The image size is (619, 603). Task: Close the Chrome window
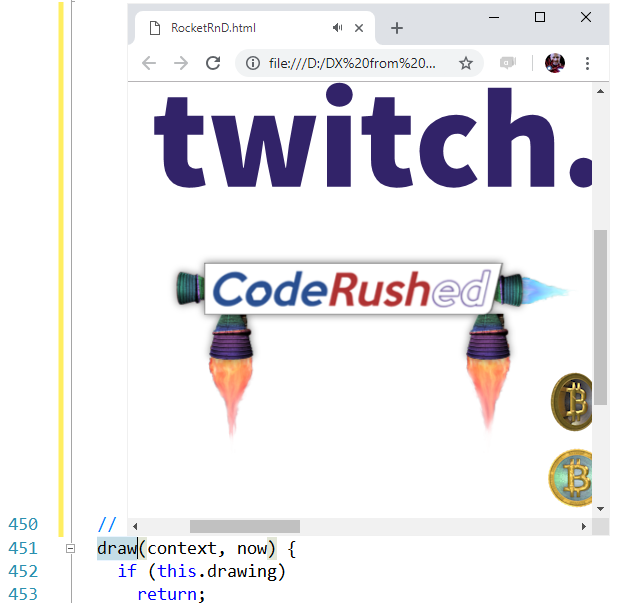[x=586, y=17]
